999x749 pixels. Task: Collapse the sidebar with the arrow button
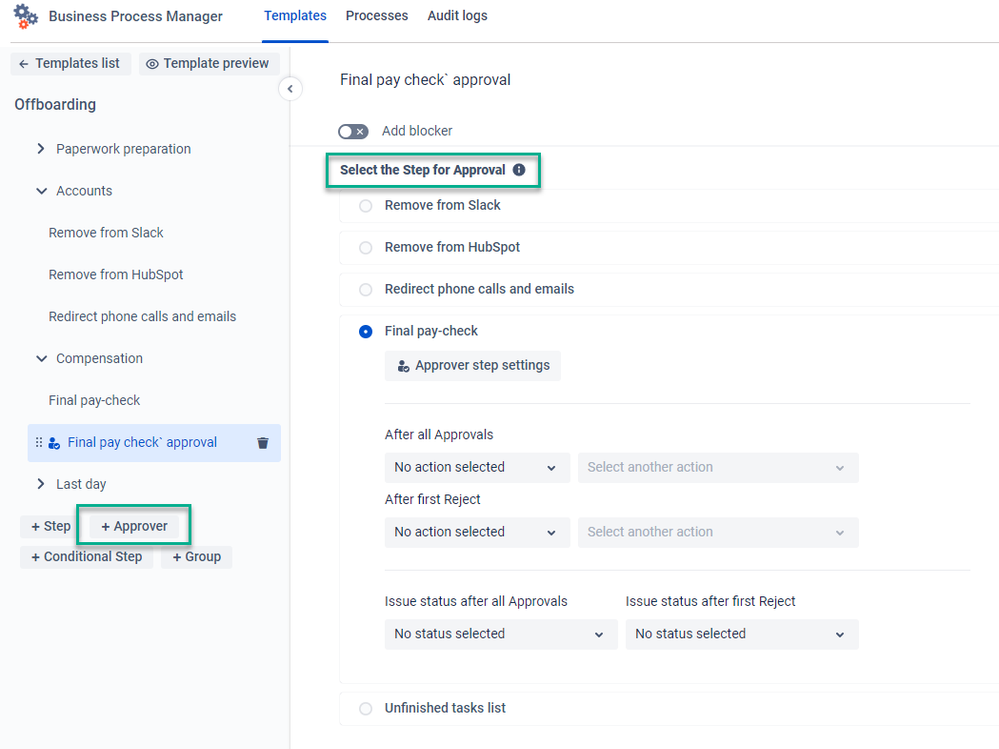click(x=290, y=89)
